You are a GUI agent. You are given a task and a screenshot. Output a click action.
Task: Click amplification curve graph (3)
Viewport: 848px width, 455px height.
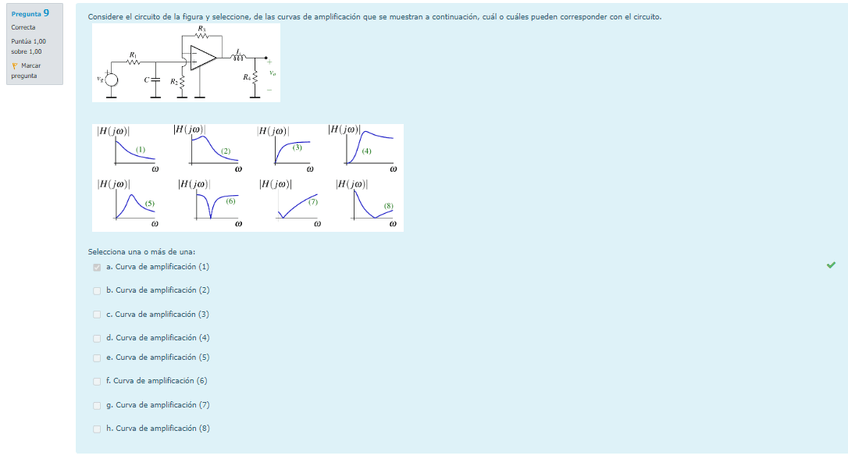[287, 149]
